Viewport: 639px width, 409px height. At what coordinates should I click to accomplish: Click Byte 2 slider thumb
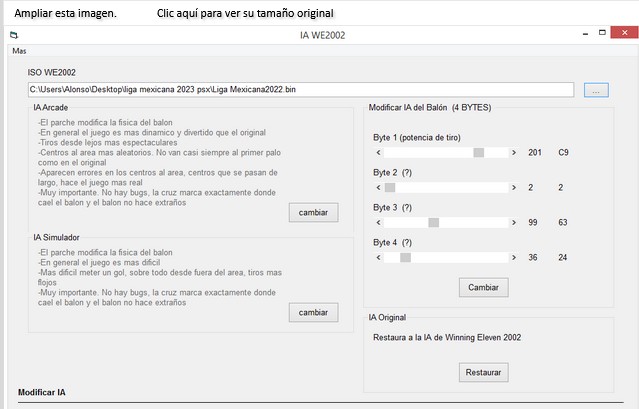(390, 187)
